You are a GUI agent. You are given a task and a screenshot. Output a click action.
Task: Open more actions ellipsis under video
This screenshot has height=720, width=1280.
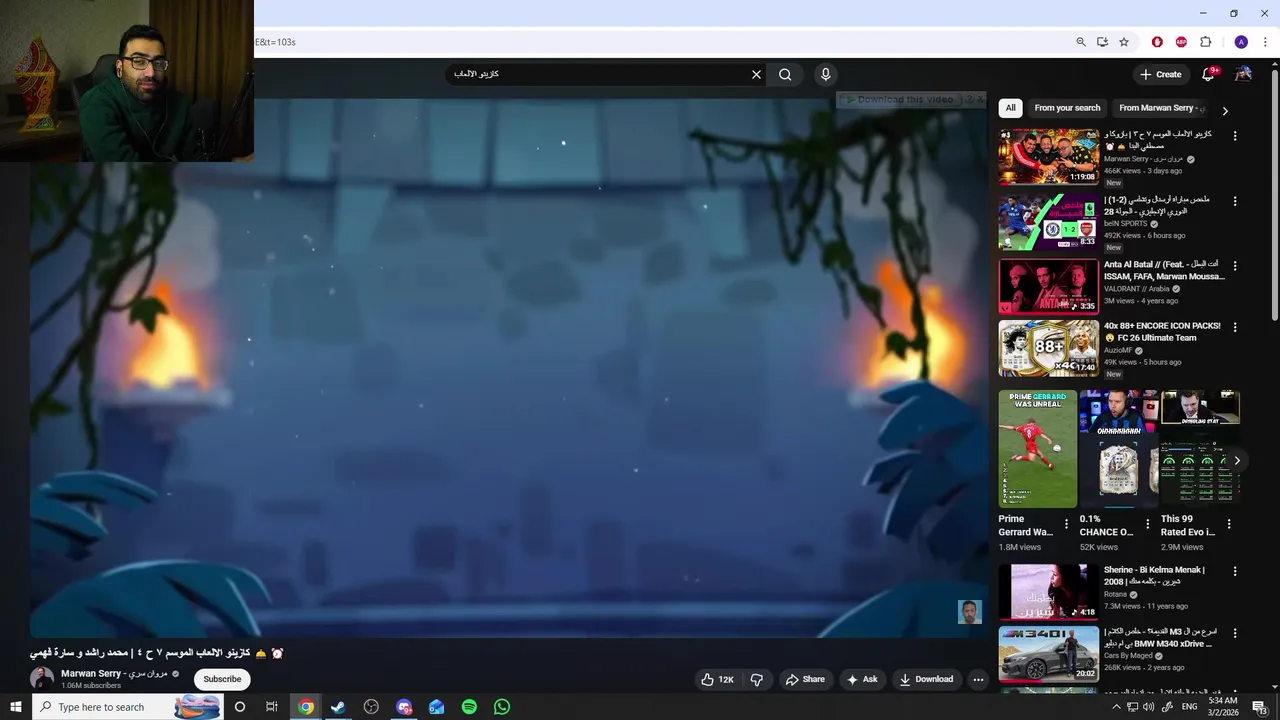click(x=978, y=679)
